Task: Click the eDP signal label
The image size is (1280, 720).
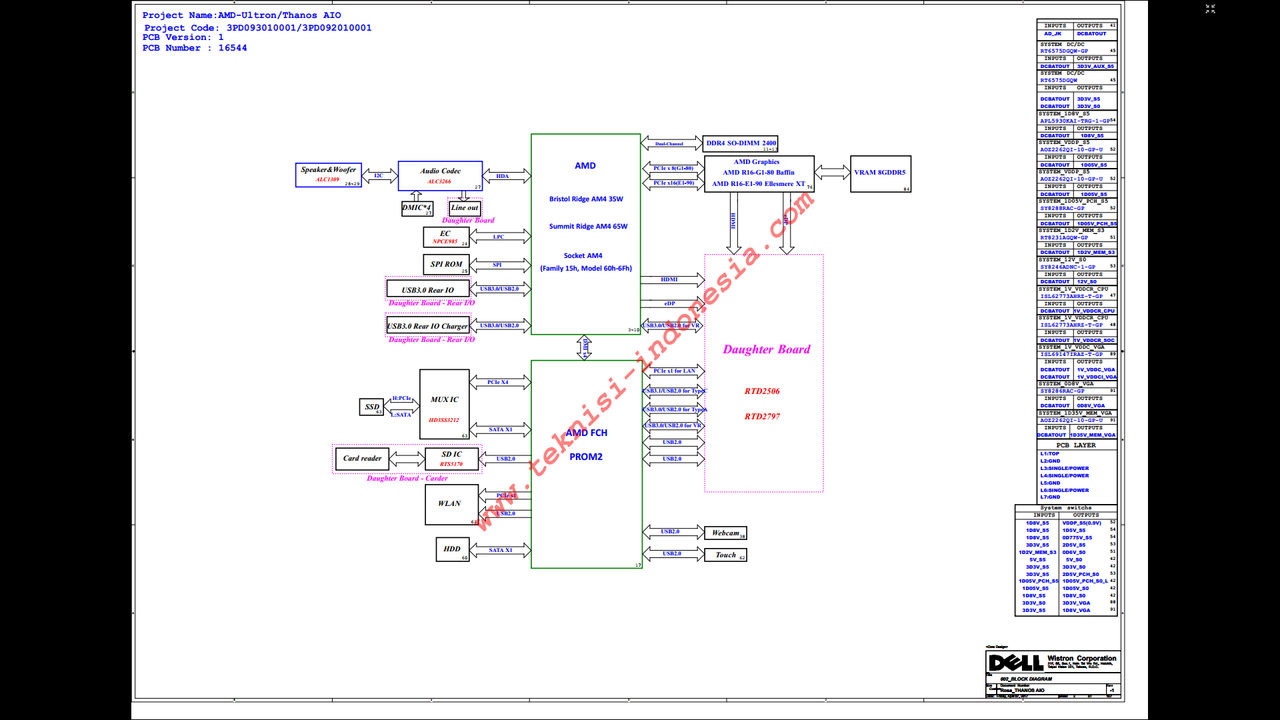Action: pyautogui.click(x=669, y=302)
